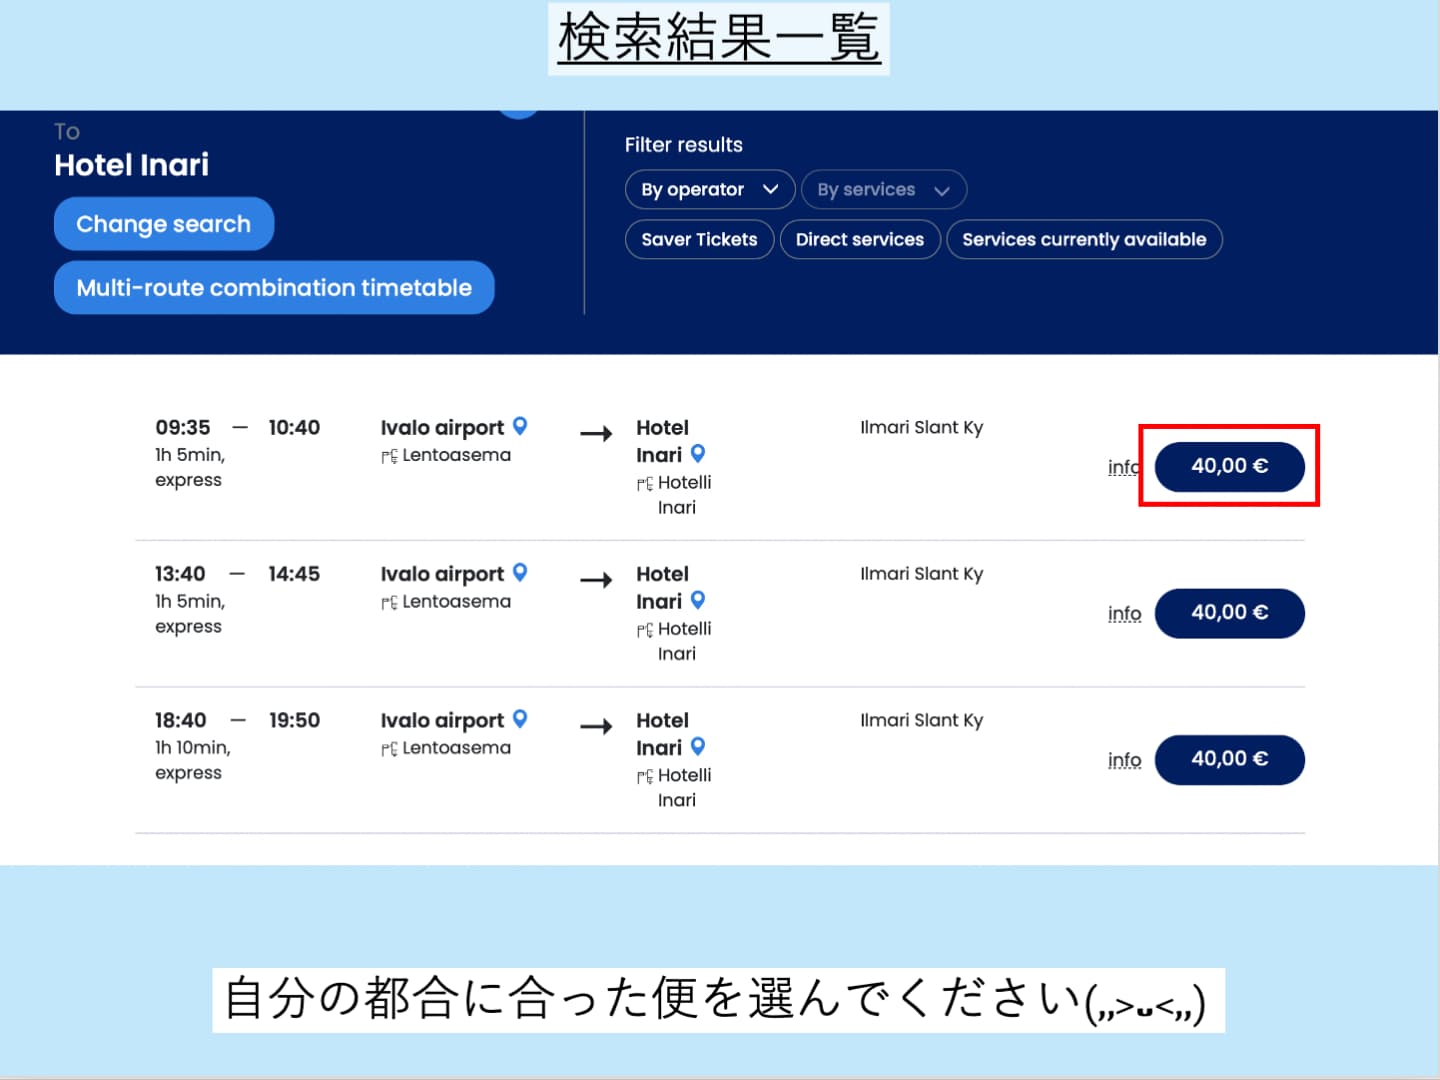Open the By operator dropdown
Viewport: 1440px width, 1080px height.
[709, 190]
